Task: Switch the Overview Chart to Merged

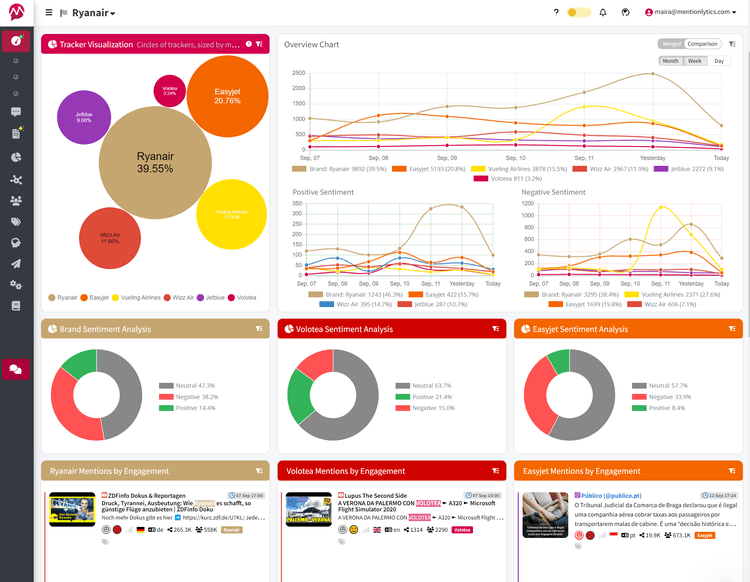Action: [671, 44]
